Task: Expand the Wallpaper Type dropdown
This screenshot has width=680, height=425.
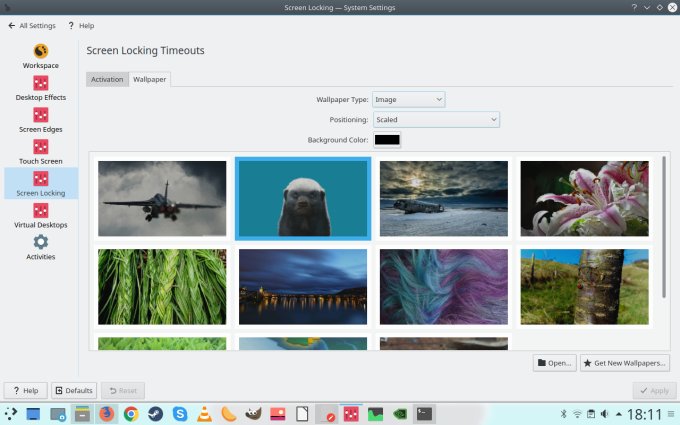Action: tap(408, 99)
